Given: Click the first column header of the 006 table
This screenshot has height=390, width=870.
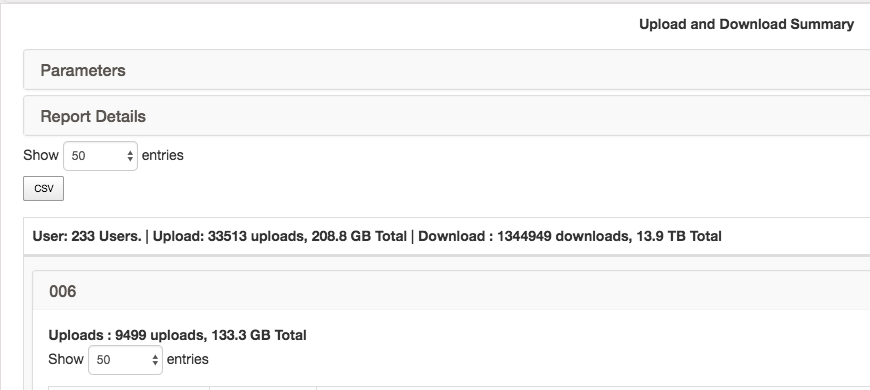Looking at the screenshot, I should [x=129, y=388].
